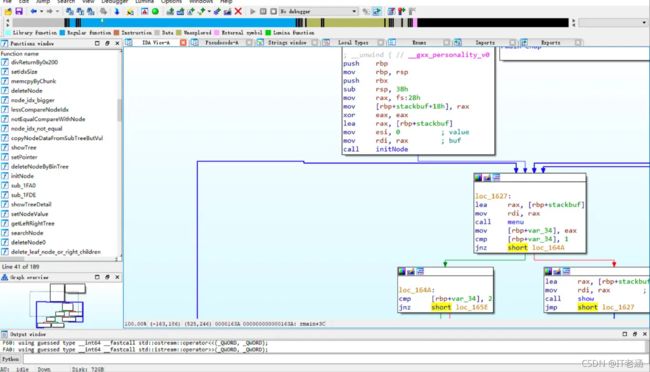
Task: Select the Local Types tab
Action: [x=353, y=42]
